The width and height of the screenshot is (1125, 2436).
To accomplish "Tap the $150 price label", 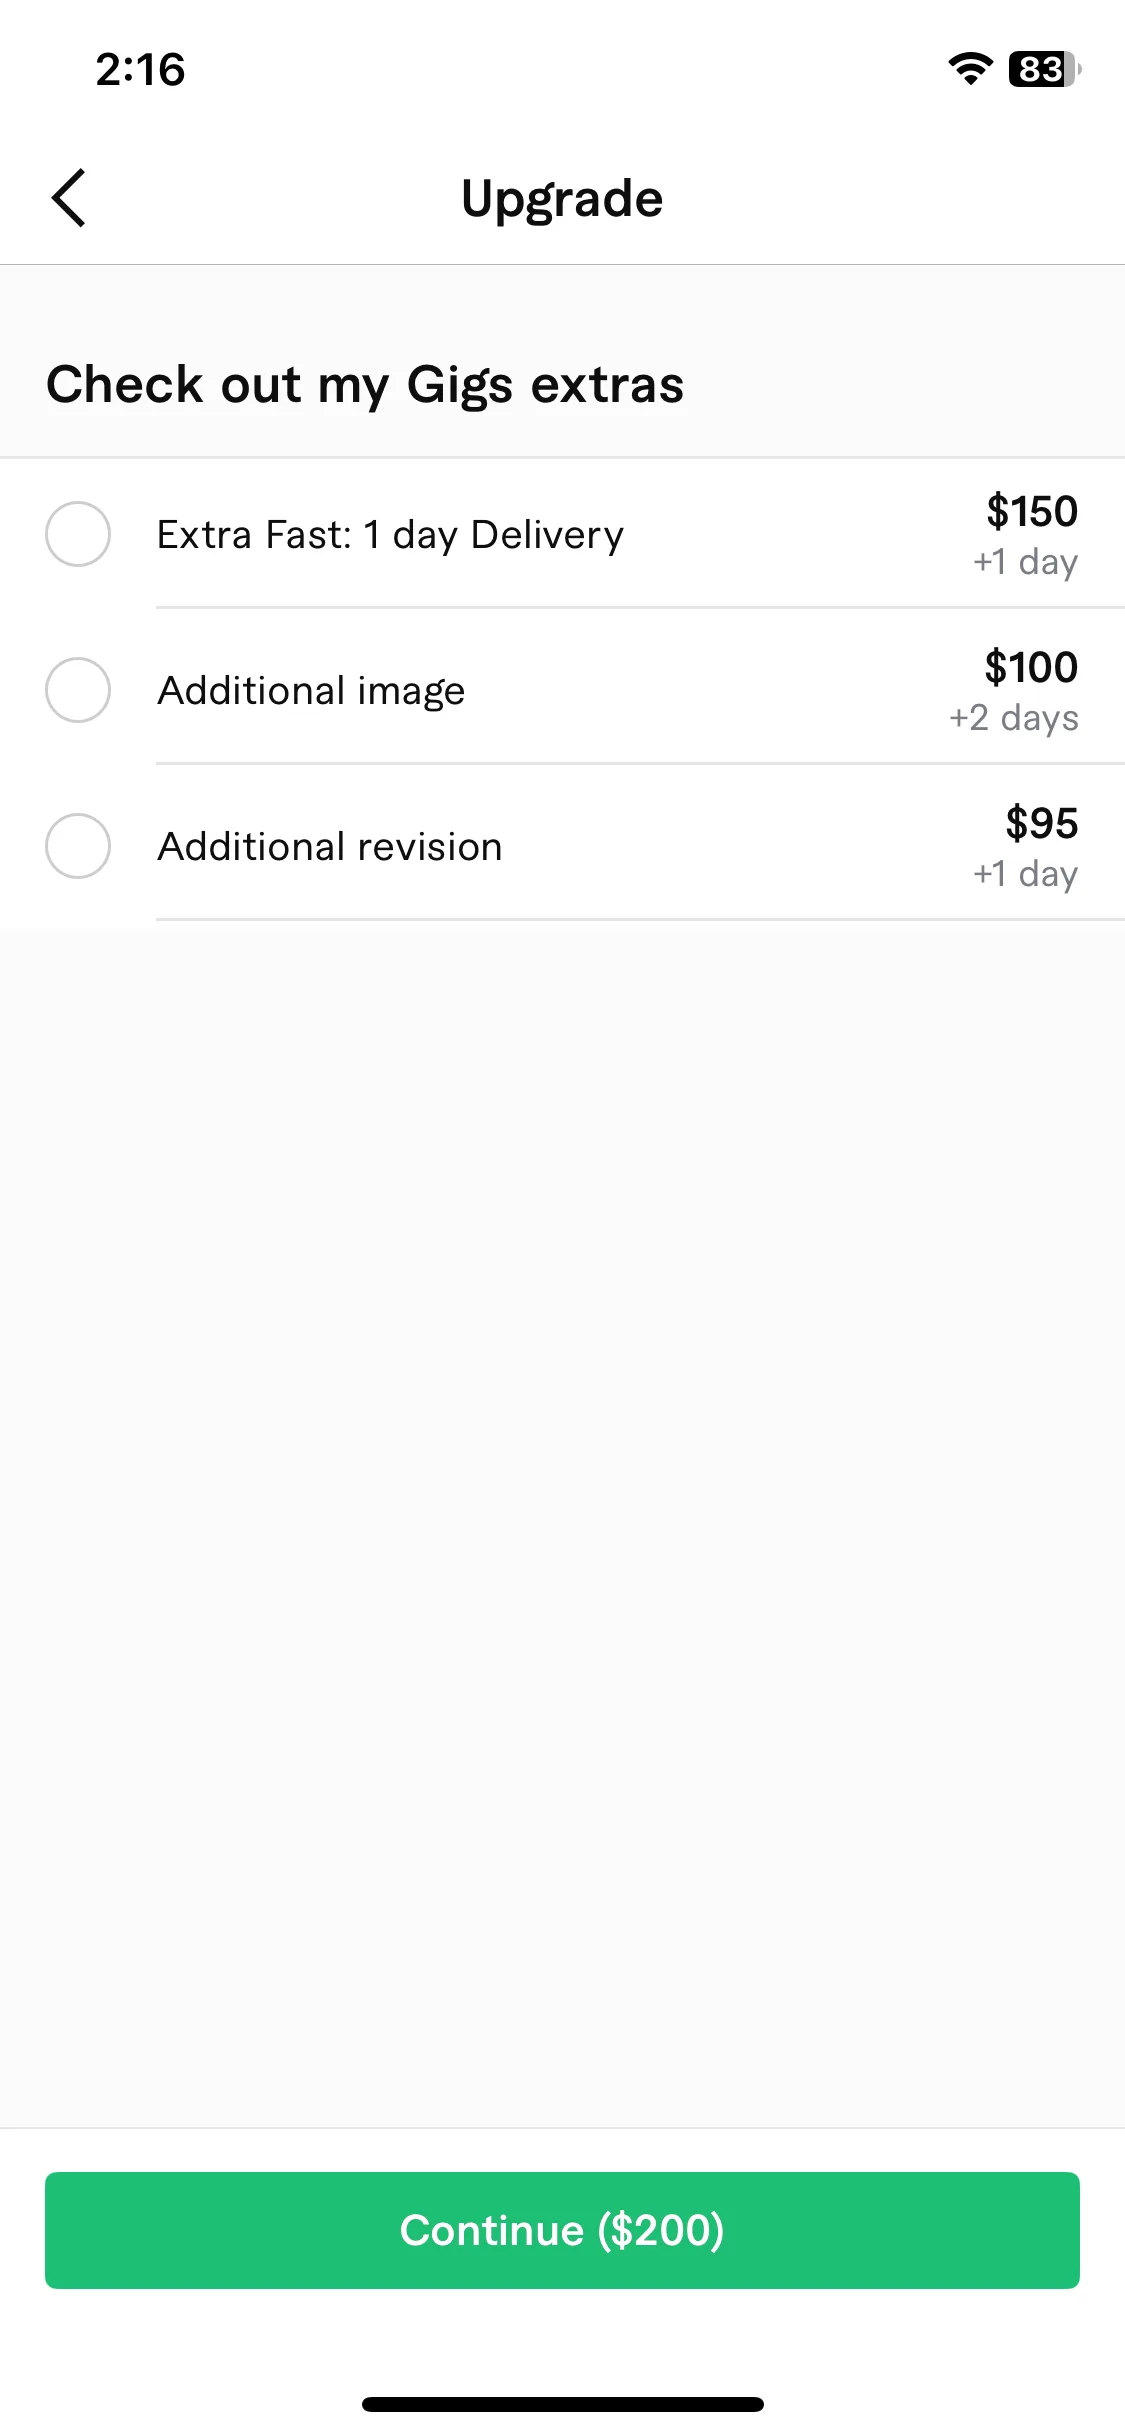I will pyautogui.click(x=1032, y=511).
